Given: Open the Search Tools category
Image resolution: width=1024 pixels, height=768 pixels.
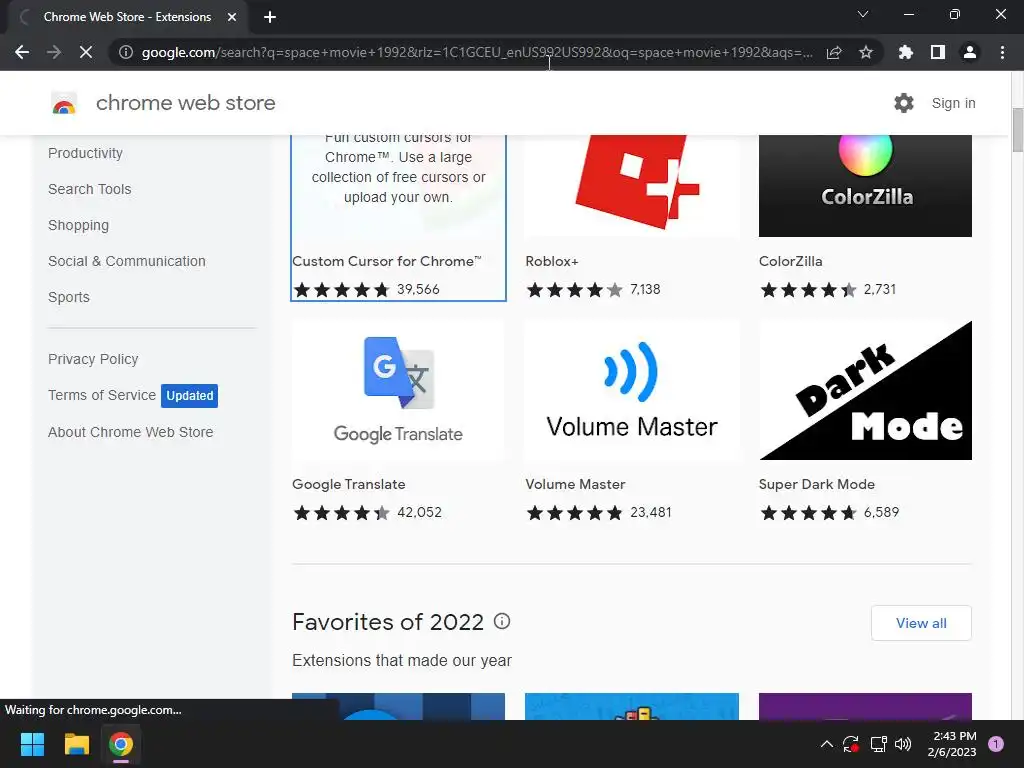Looking at the screenshot, I should point(89,189).
